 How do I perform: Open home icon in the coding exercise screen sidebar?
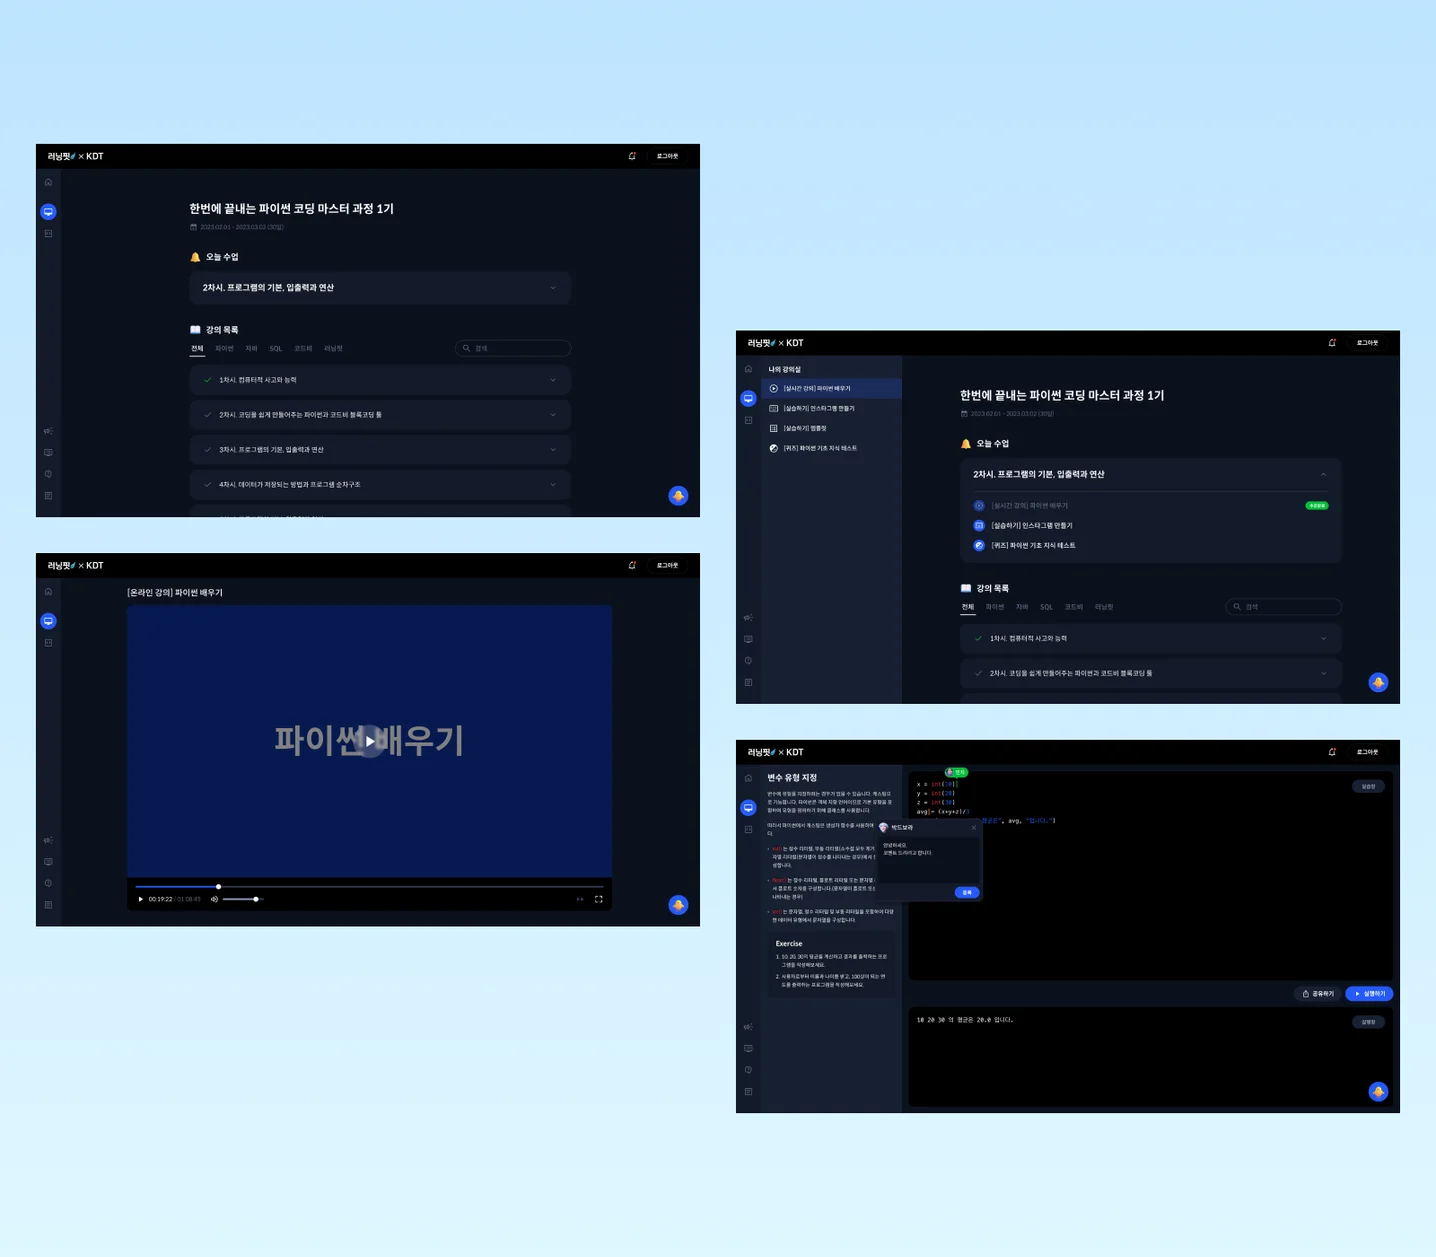(x=748, y=778)
